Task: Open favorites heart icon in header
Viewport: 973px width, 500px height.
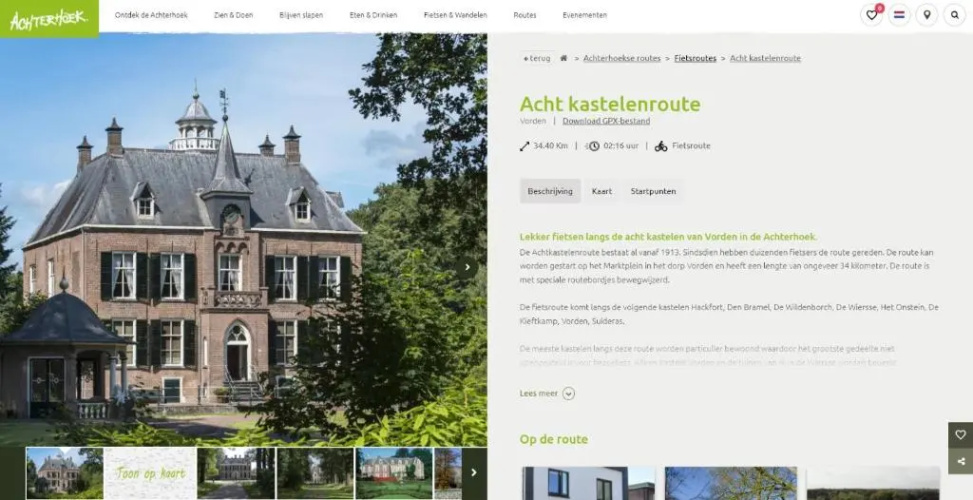Action: coord(872,15)
